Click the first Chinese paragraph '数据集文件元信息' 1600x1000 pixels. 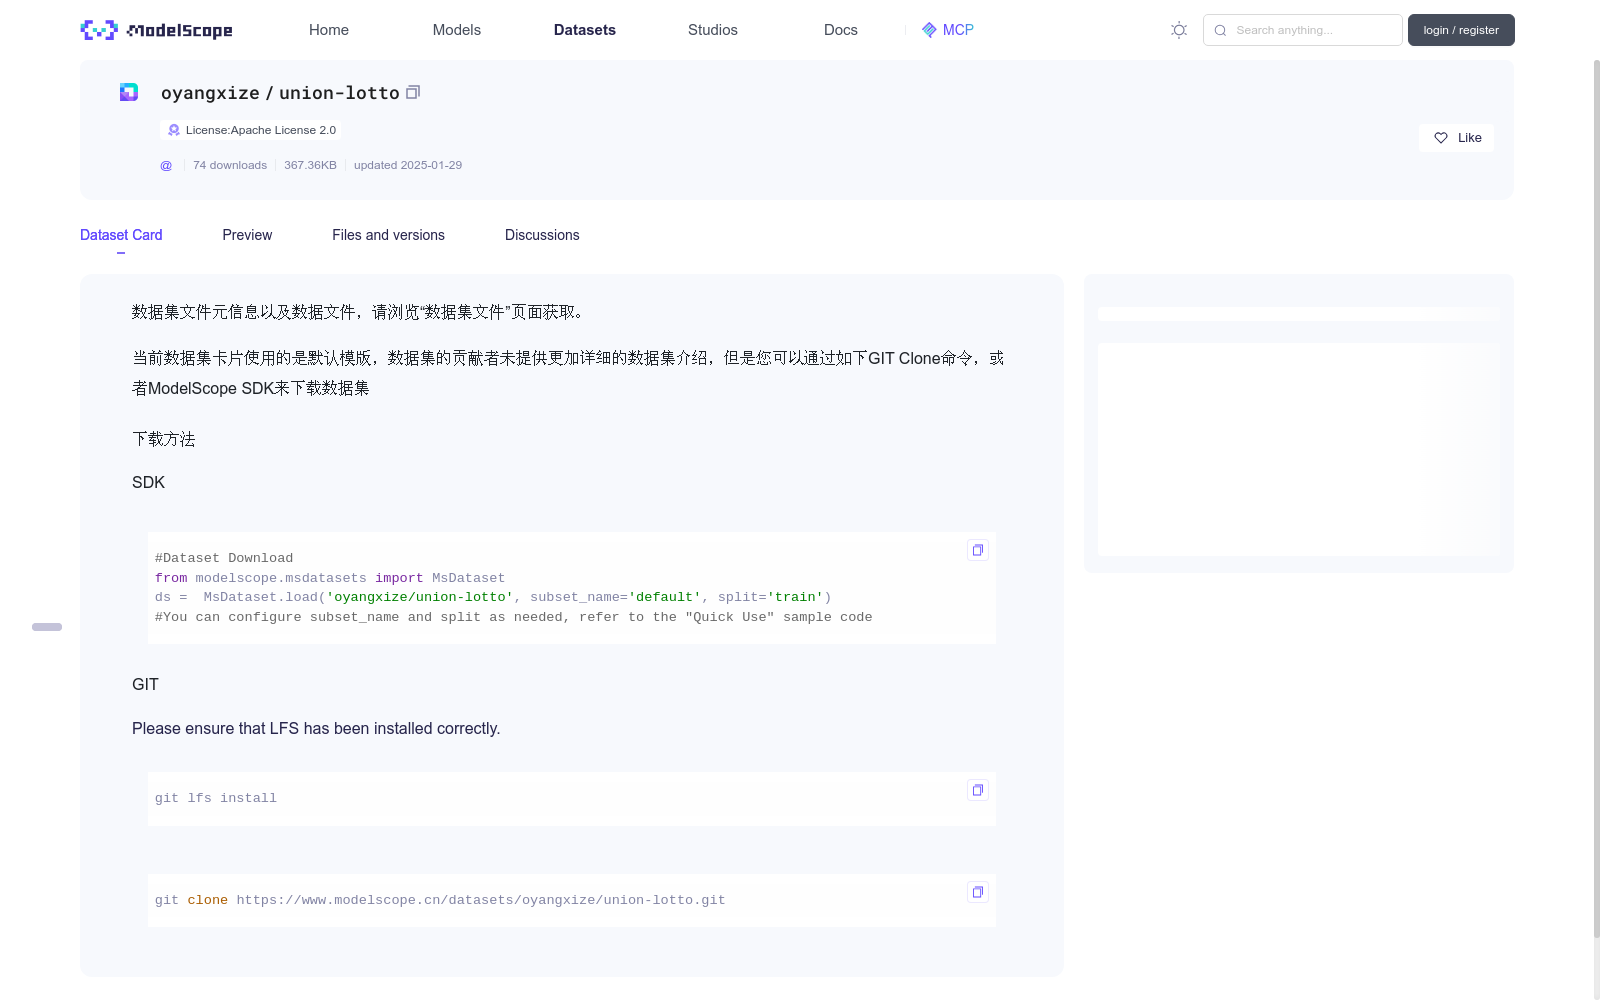pyautogui.click(x=360, y=312)
